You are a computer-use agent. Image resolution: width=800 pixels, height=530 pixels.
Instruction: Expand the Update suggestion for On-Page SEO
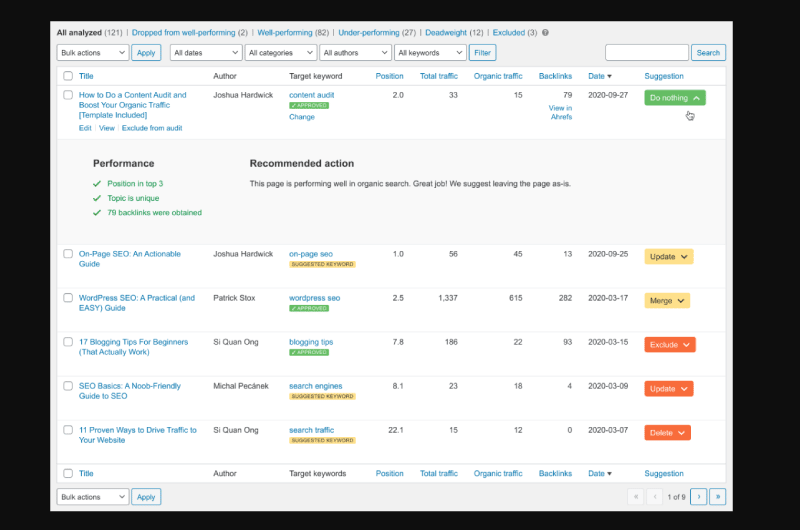coord(669,257)
